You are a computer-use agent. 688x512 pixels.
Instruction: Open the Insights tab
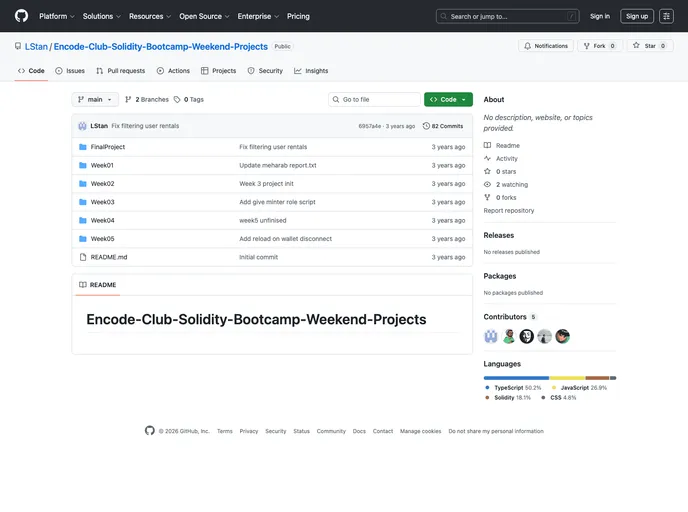(311, 71)
